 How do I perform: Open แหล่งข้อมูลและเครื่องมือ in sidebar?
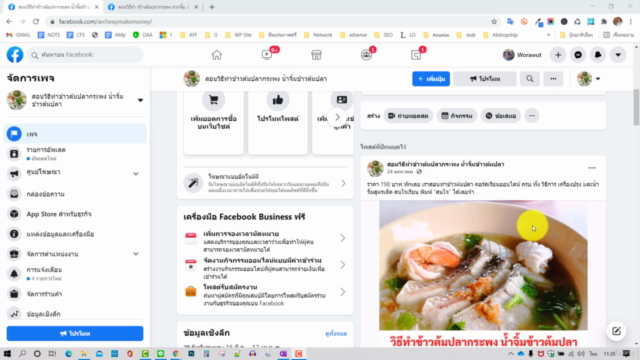click(x=76, y=234)
